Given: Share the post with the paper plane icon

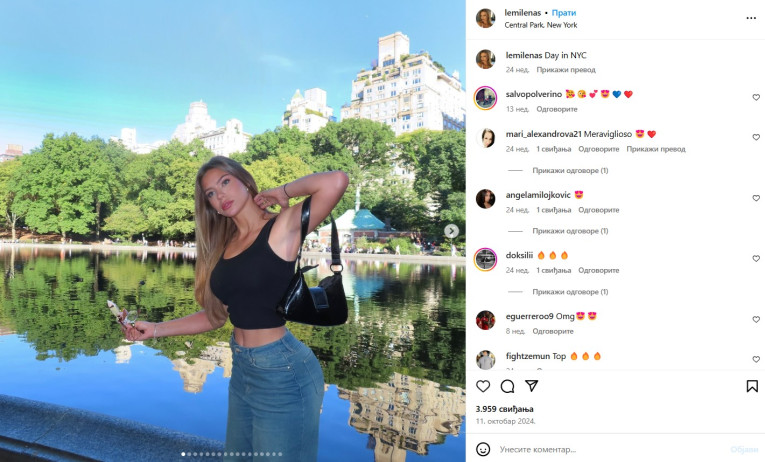Looking at the screenshot, I should [x=531, y=386].
